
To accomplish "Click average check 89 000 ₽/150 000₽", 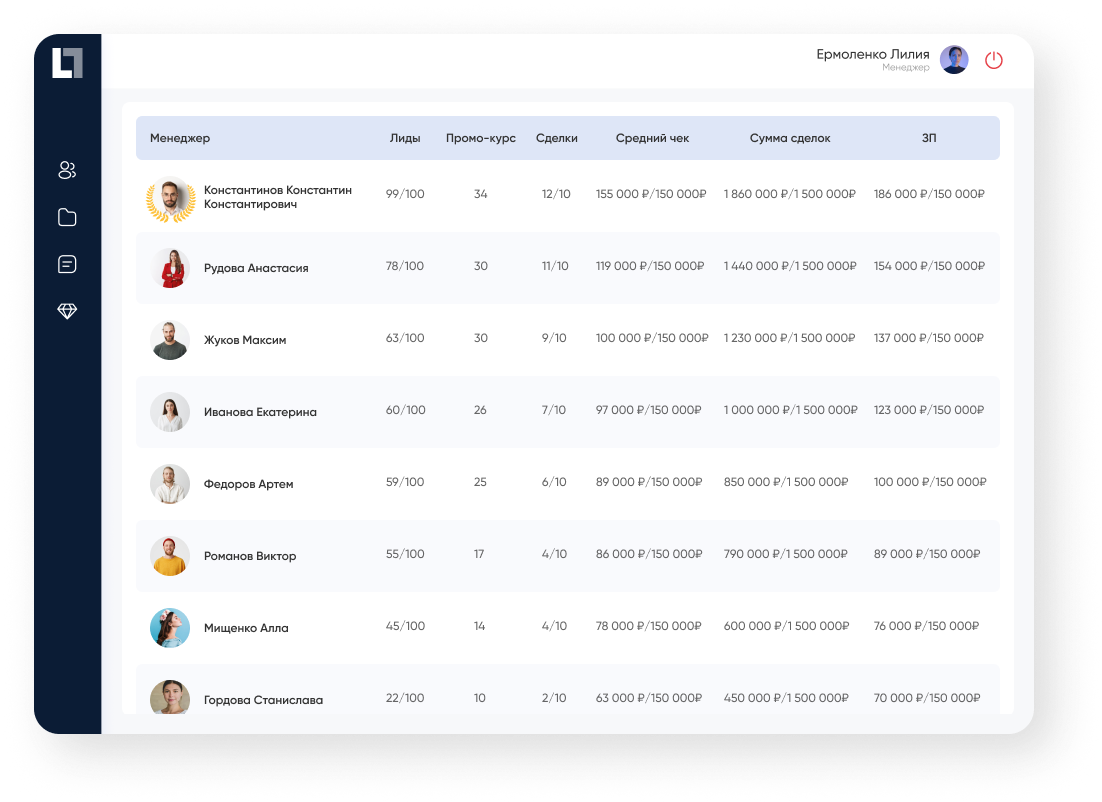I will pos(649,482).
